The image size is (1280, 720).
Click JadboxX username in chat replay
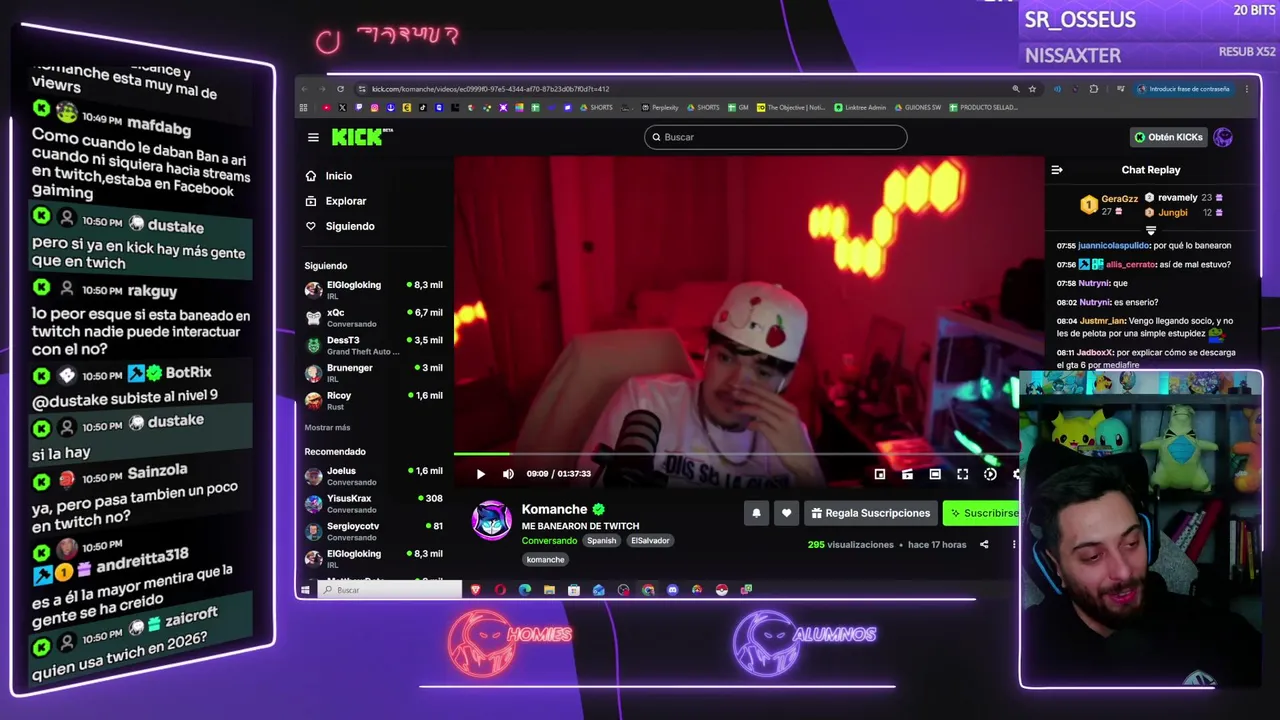click(1095, 353)
